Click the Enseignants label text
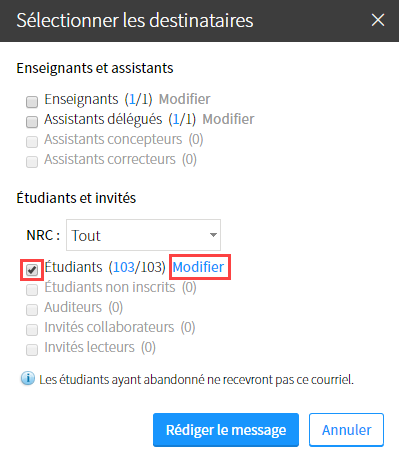Image resolution: width=399 pixels, height=455 pixels. [x=81, y=99]
